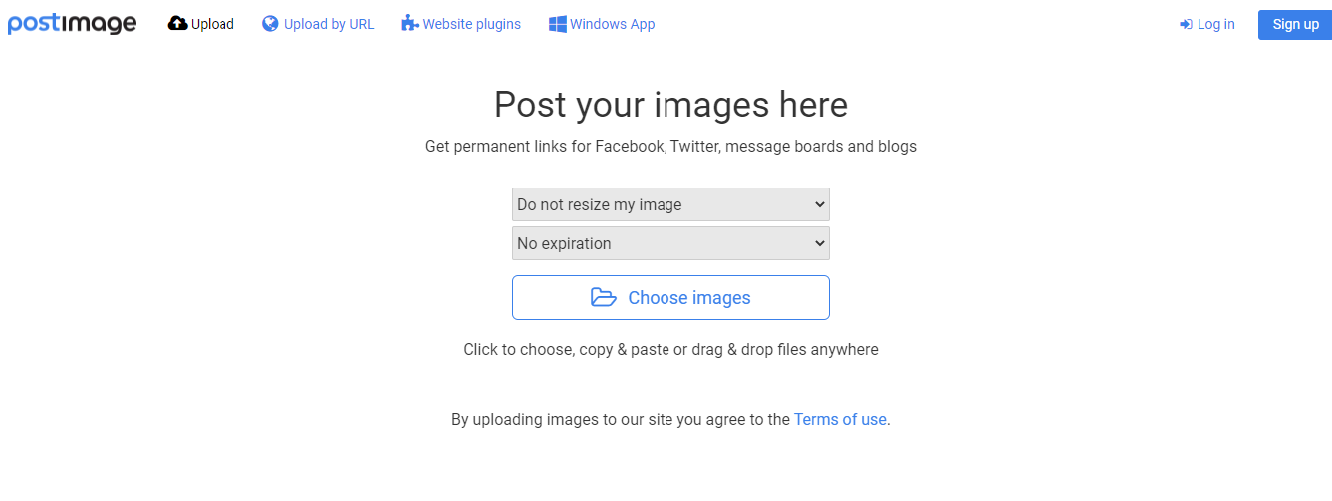Click the postimage logo
This screenshot has width=1332, height=501.
[72, 24]
